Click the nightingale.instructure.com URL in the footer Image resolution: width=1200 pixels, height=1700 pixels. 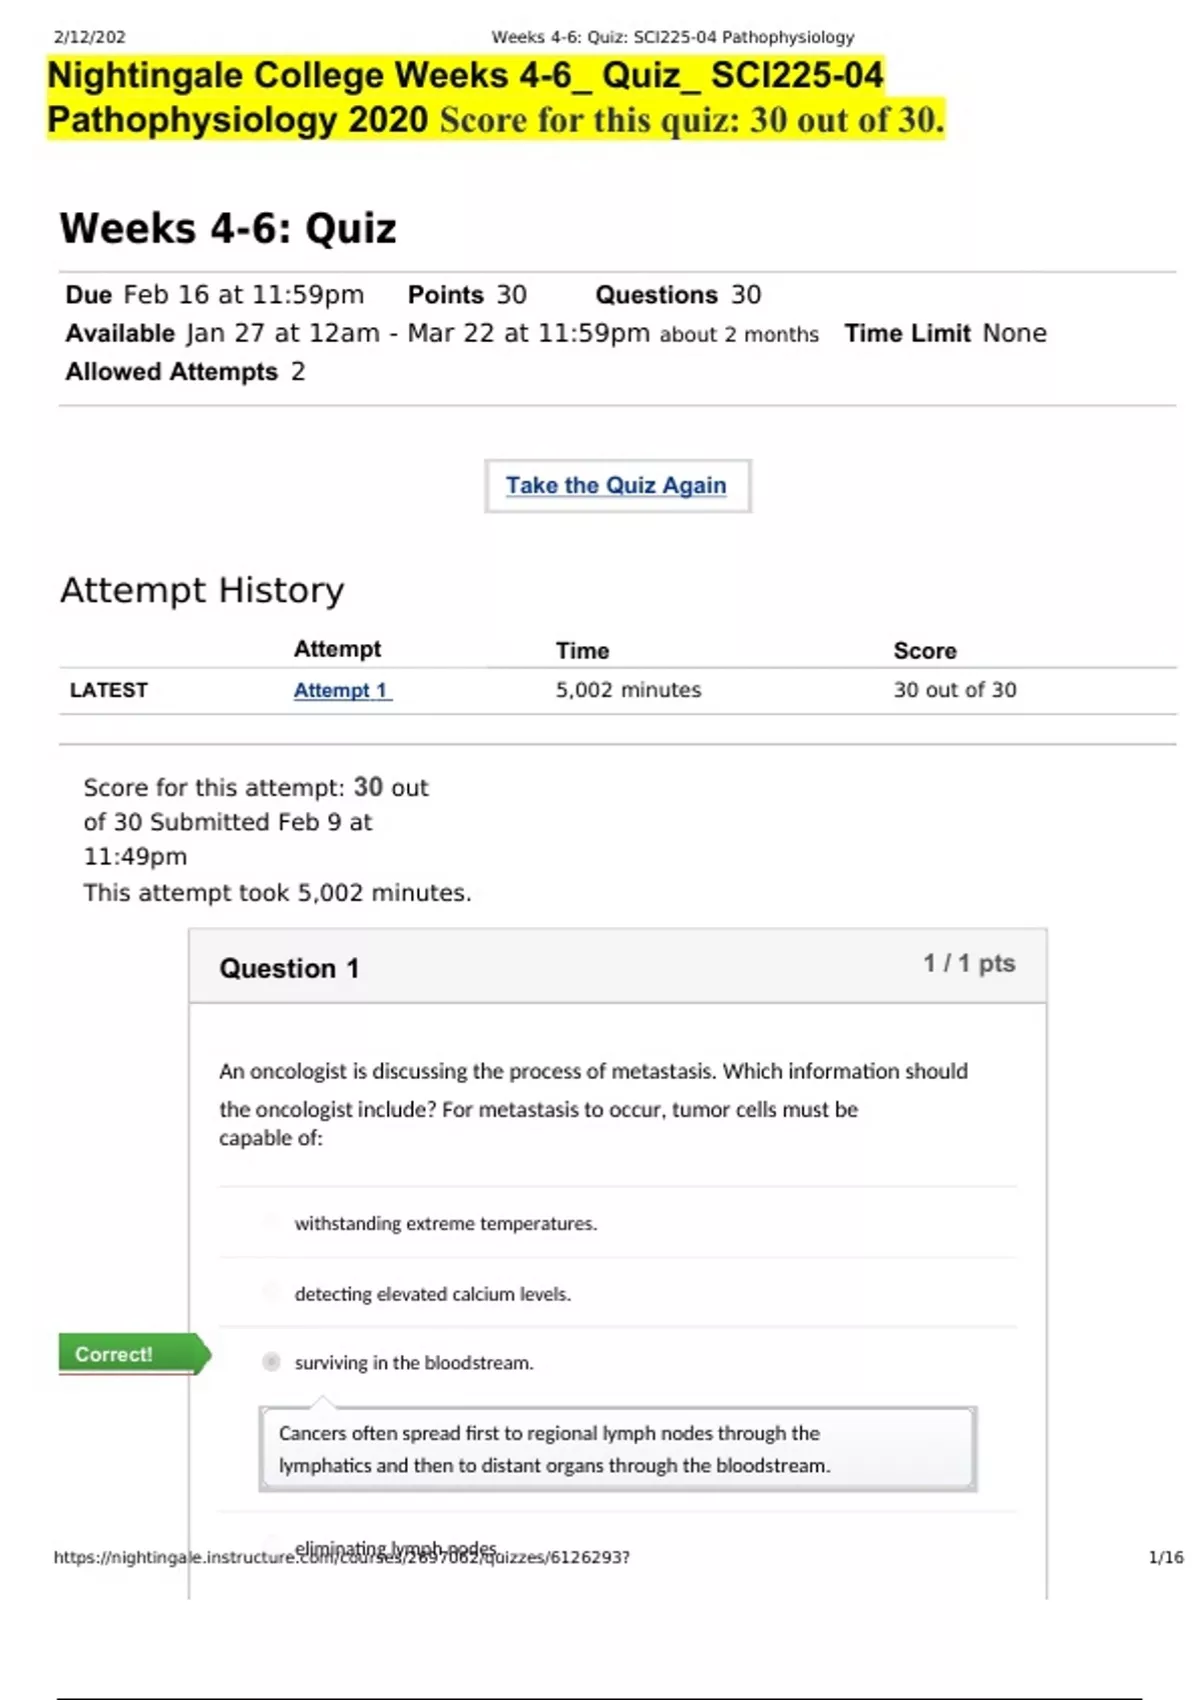[x=341, y=1557]
